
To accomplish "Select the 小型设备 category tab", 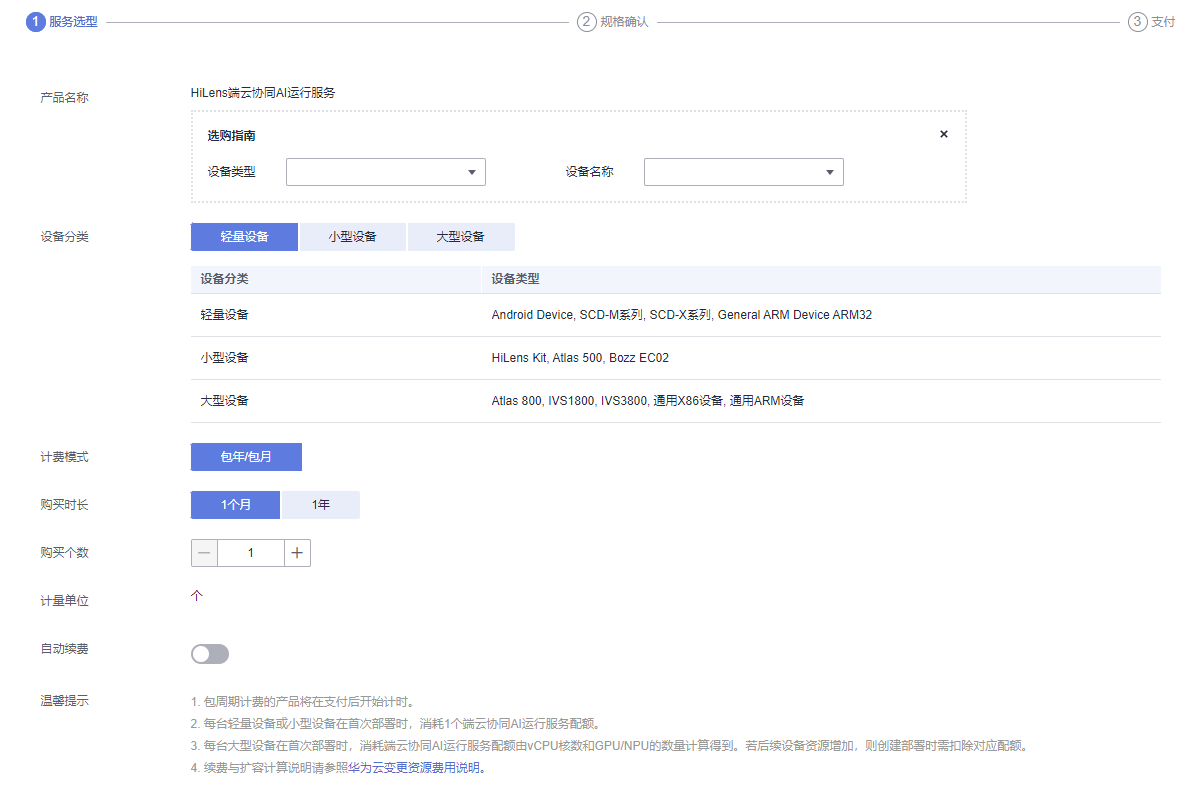I will point(353,237).
